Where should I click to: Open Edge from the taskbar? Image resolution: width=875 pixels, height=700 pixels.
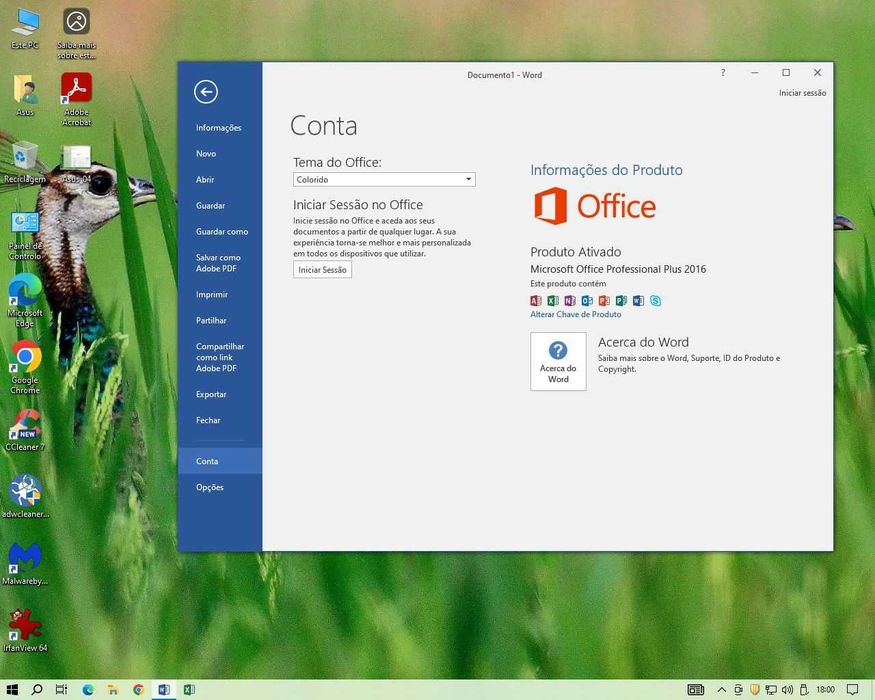point(88,690)
